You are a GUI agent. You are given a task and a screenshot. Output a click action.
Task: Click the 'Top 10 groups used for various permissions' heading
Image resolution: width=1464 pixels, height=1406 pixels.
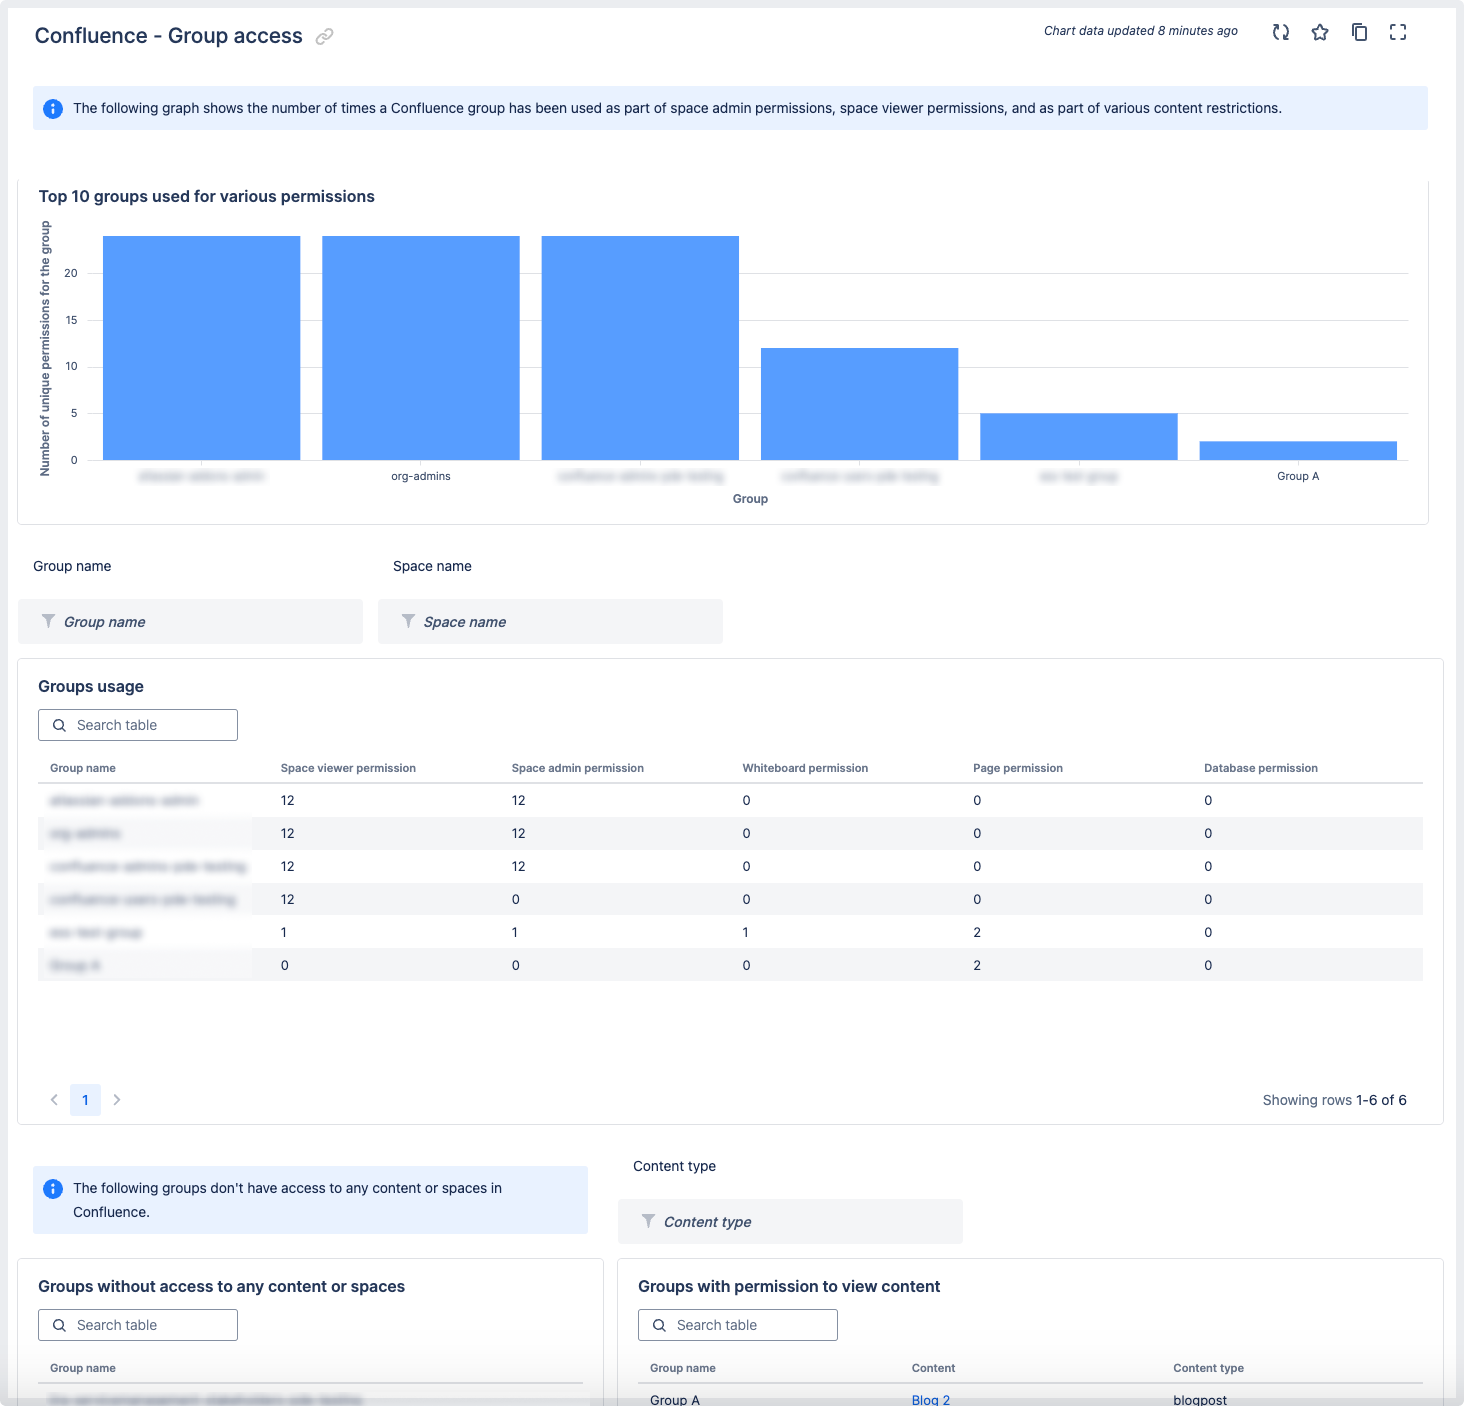tap(207, 196)
